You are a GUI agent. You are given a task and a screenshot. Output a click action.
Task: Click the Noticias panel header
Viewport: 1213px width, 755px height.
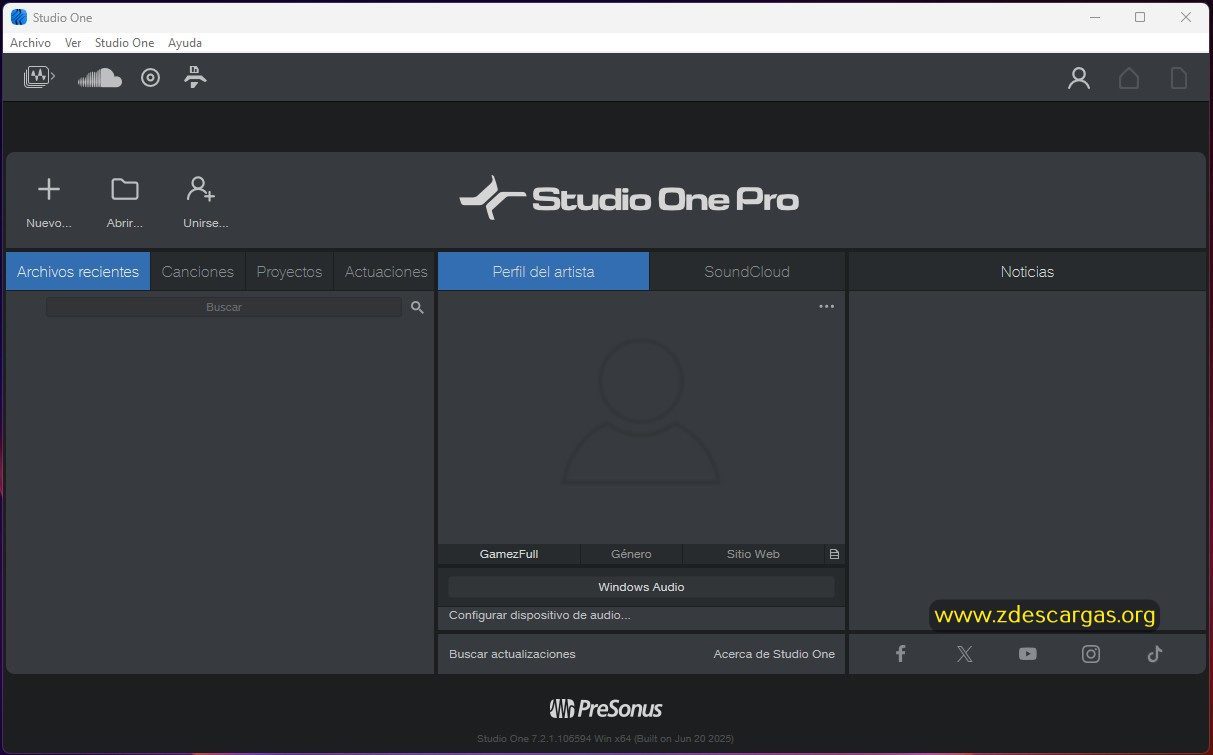1027,272
